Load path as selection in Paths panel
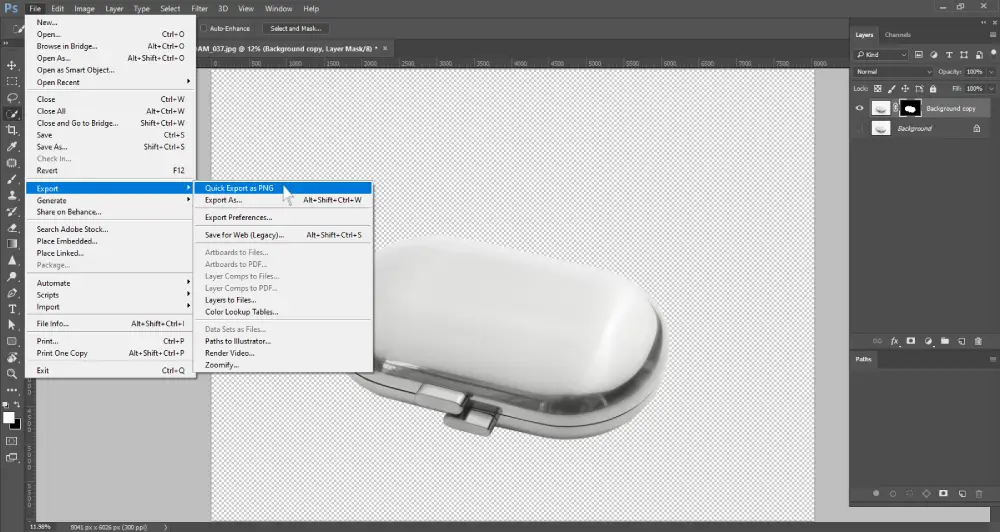 [909, 494]
